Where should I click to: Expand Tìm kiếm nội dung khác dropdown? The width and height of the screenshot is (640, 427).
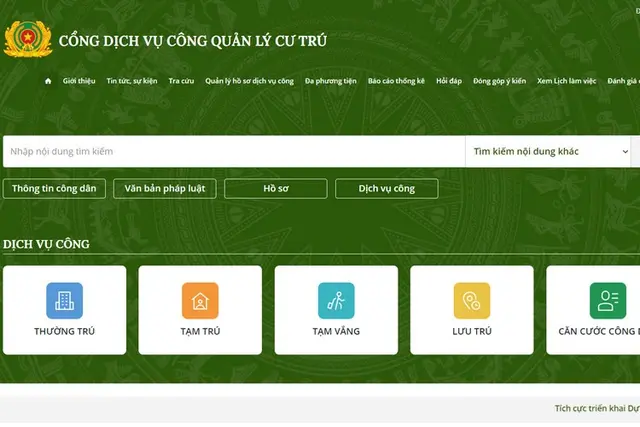548,151
